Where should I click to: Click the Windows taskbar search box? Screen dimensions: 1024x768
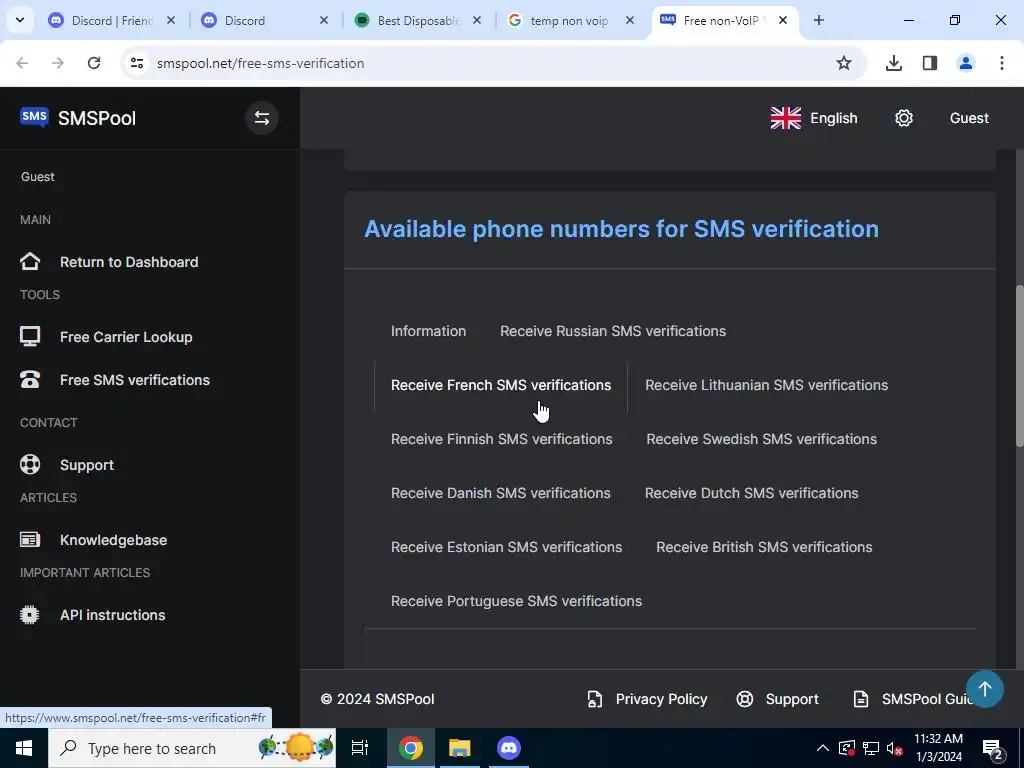tap(193, 748)
